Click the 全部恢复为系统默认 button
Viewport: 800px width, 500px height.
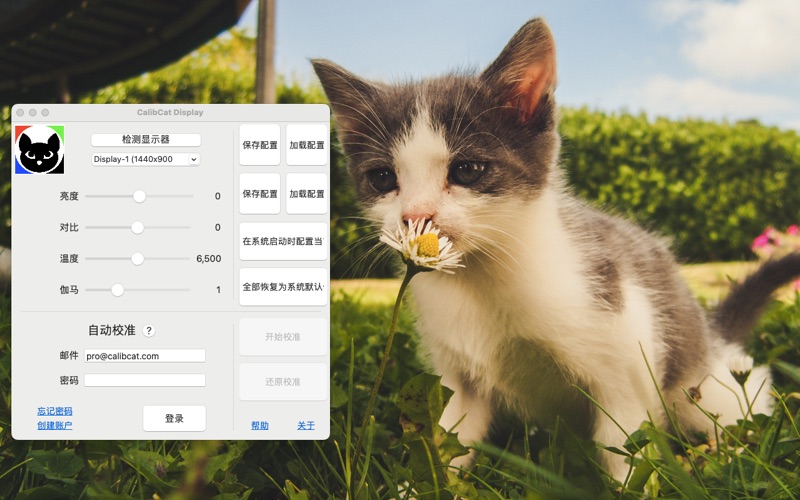tap(283, 287)
